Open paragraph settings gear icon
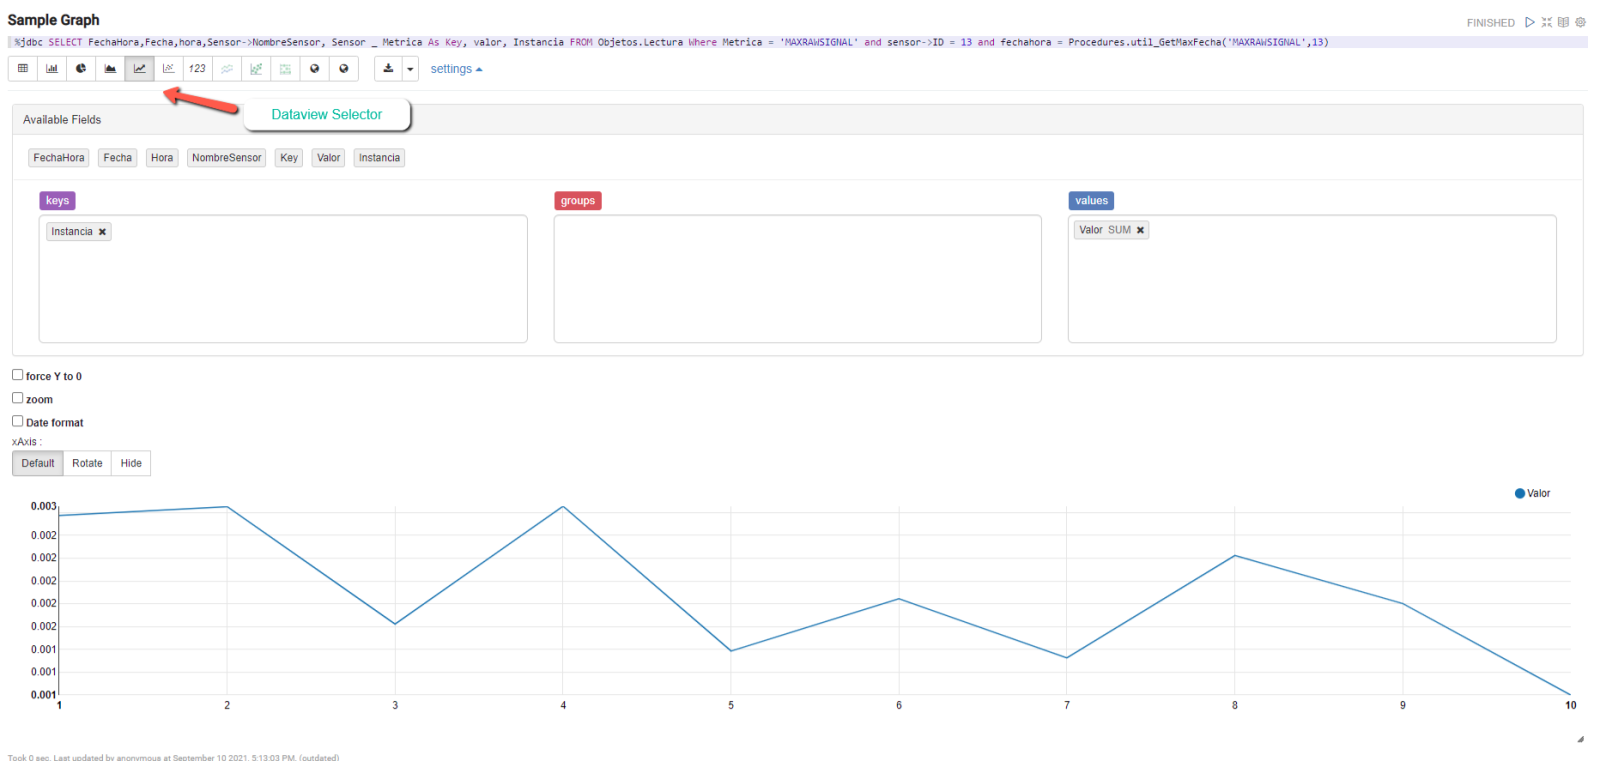Viewport: 1600px width, 761px height. (1580, 22)
